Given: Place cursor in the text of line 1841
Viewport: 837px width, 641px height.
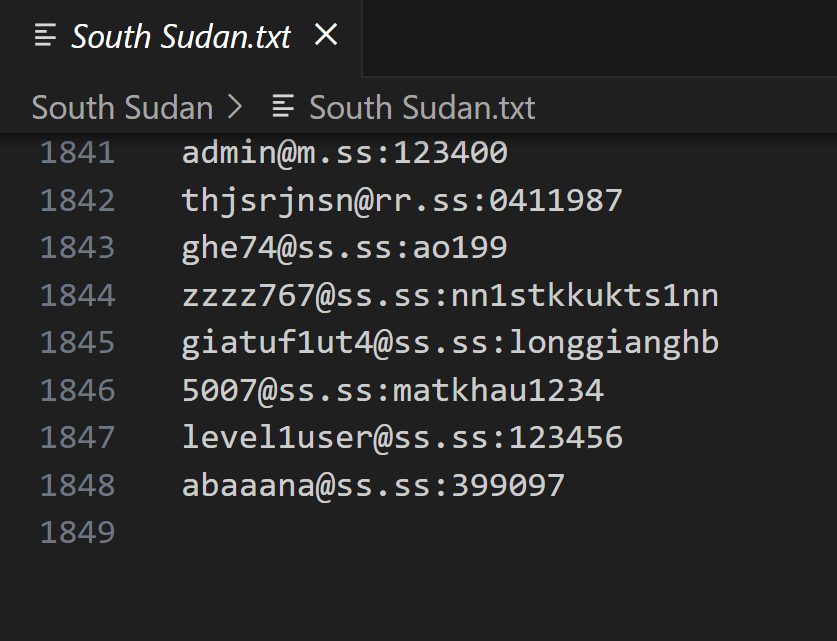Looking at the screenshot, I should (x=344, y=153).
